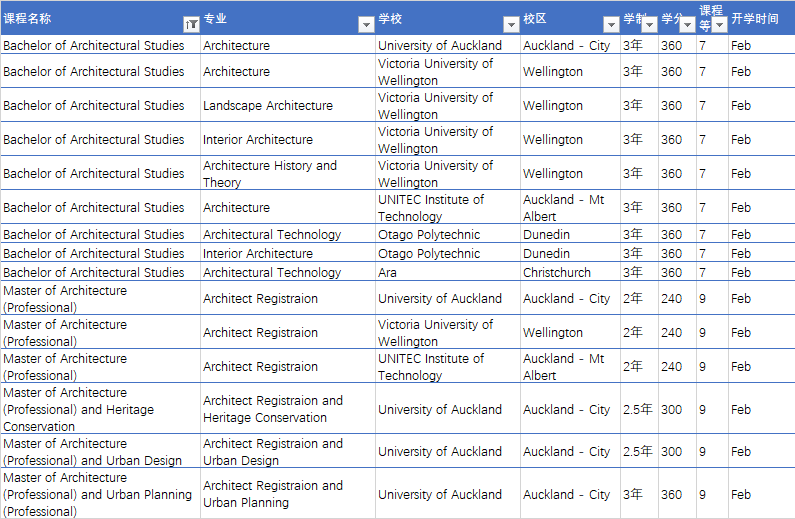Viewport: 795px width, 519px height.
Task: Select UNITEC Institute of Technology in Bachelor row
Action: [431, 208]
